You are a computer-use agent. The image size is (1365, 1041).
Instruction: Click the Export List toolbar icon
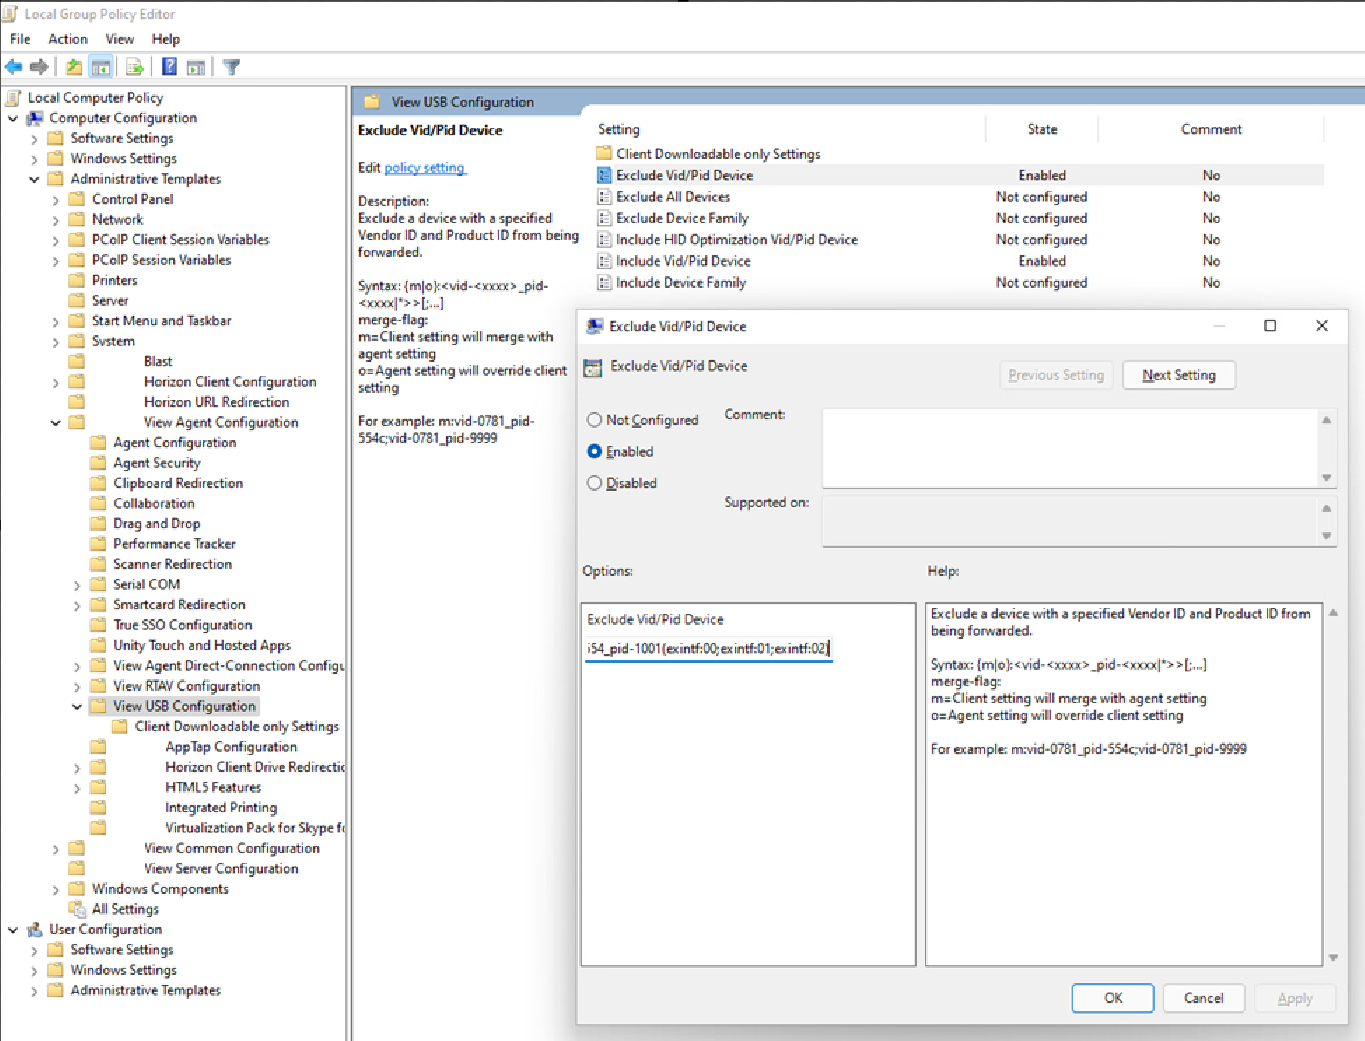(x=134, y=66)
